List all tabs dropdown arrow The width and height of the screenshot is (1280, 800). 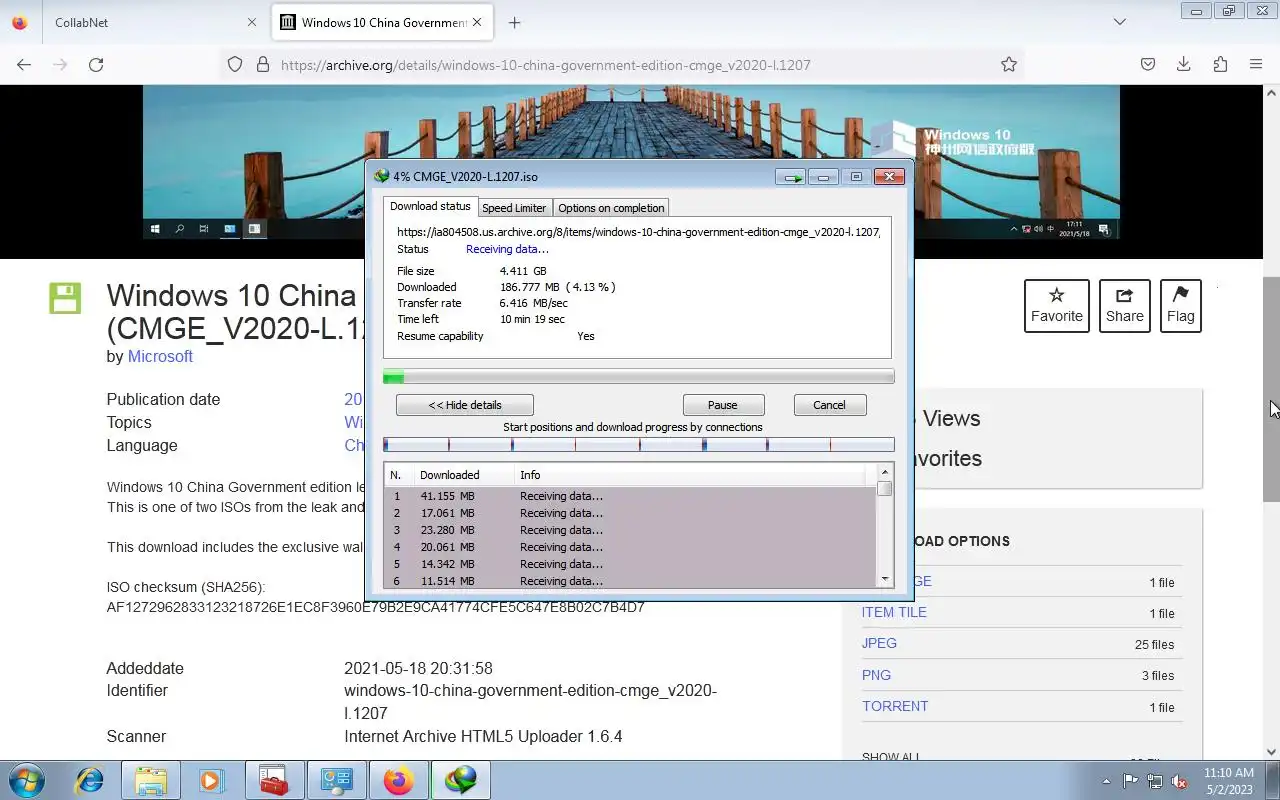(x=1120, y=22)
